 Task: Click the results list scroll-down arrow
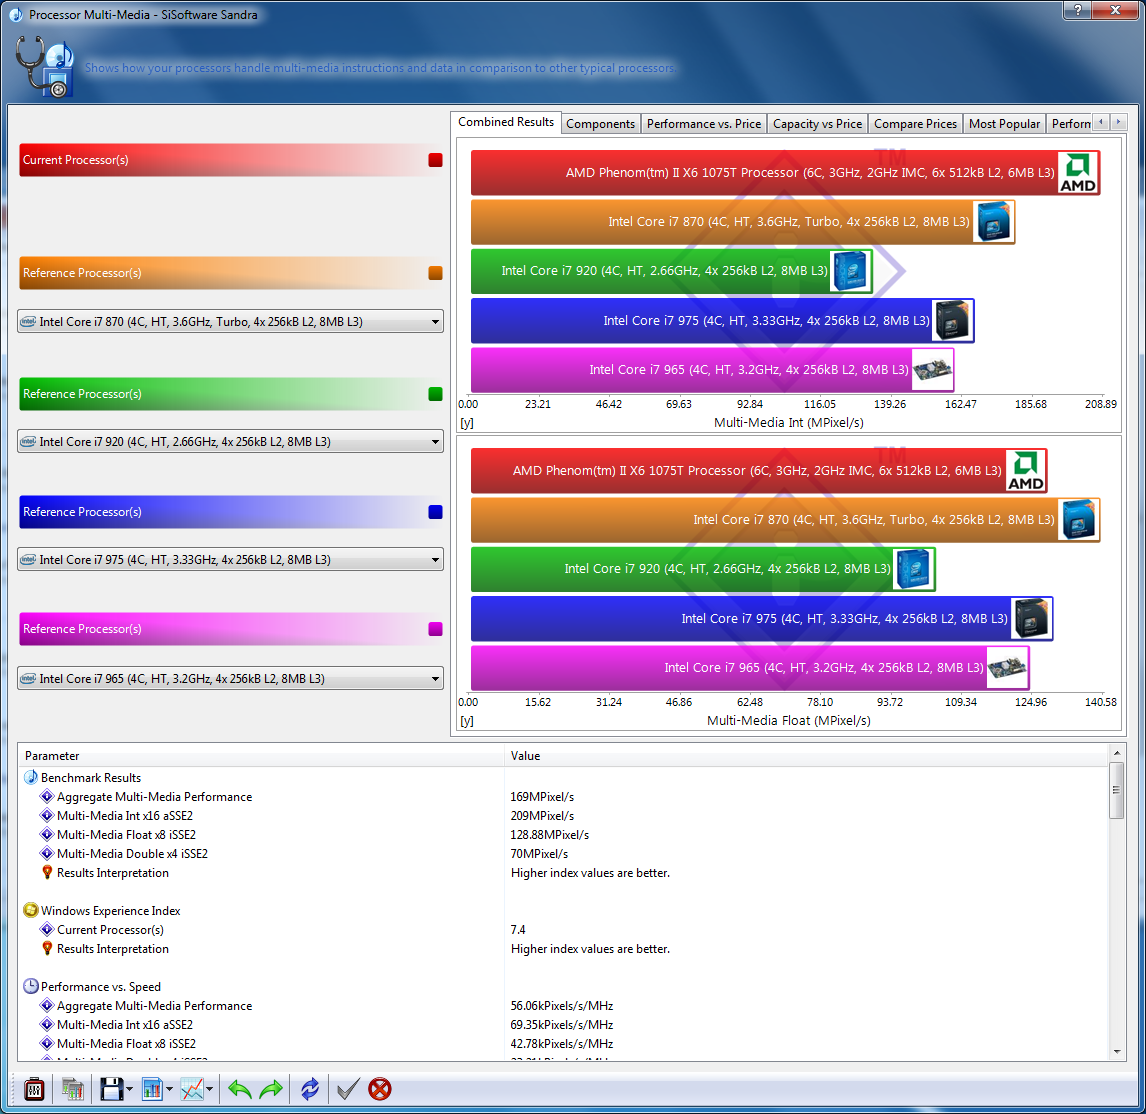click(x=1117, y=1052)
